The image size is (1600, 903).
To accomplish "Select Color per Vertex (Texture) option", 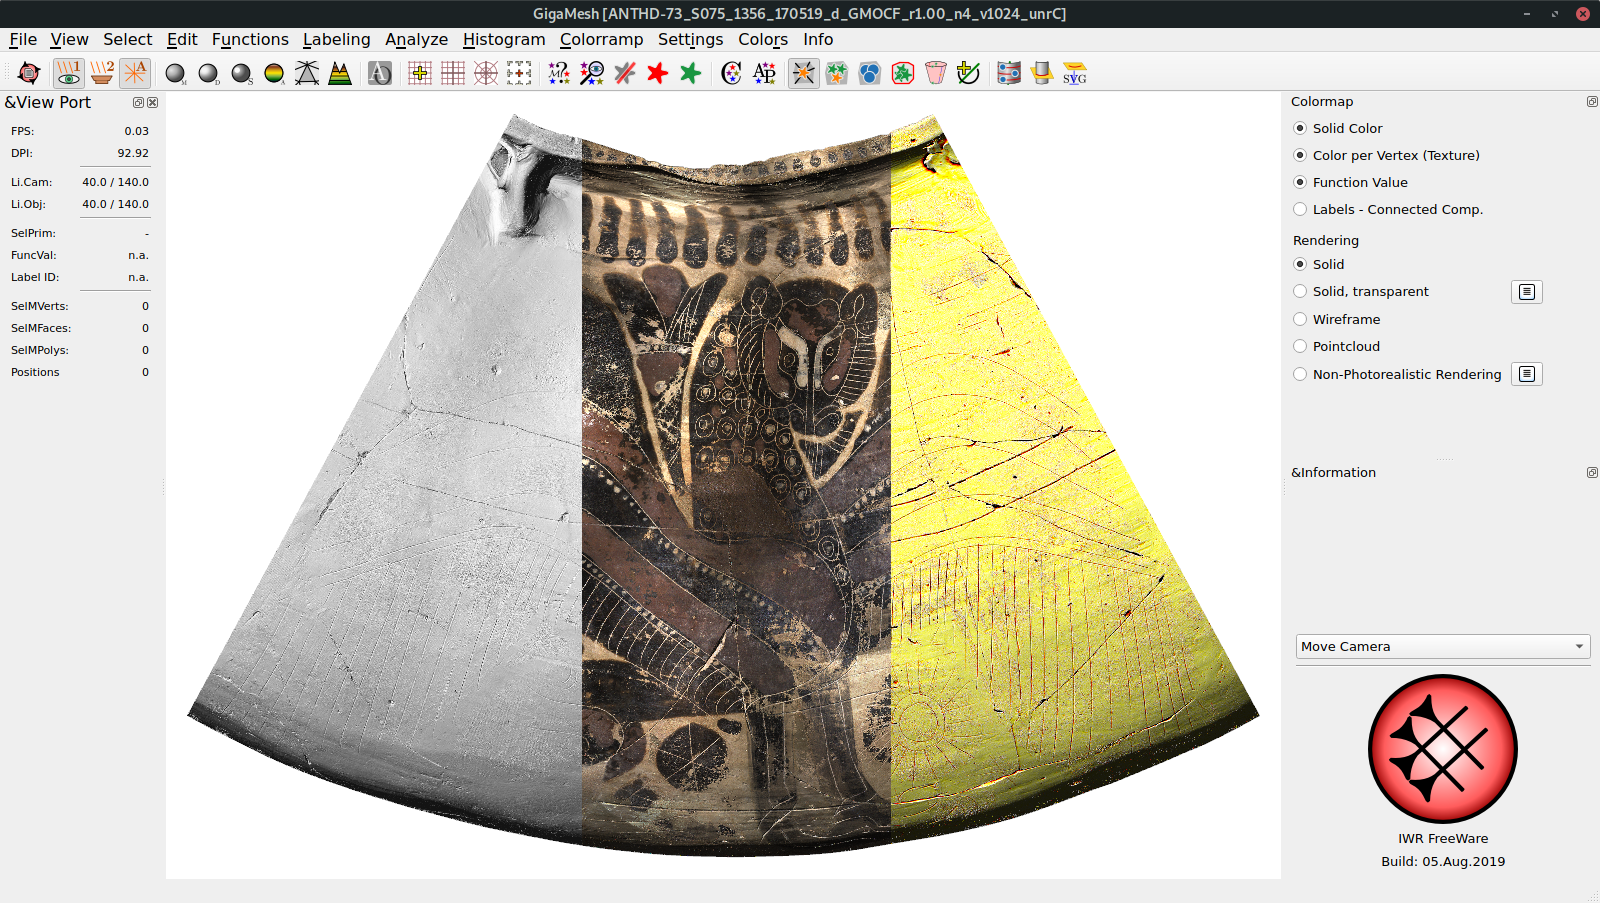I will click(1386, 155).
